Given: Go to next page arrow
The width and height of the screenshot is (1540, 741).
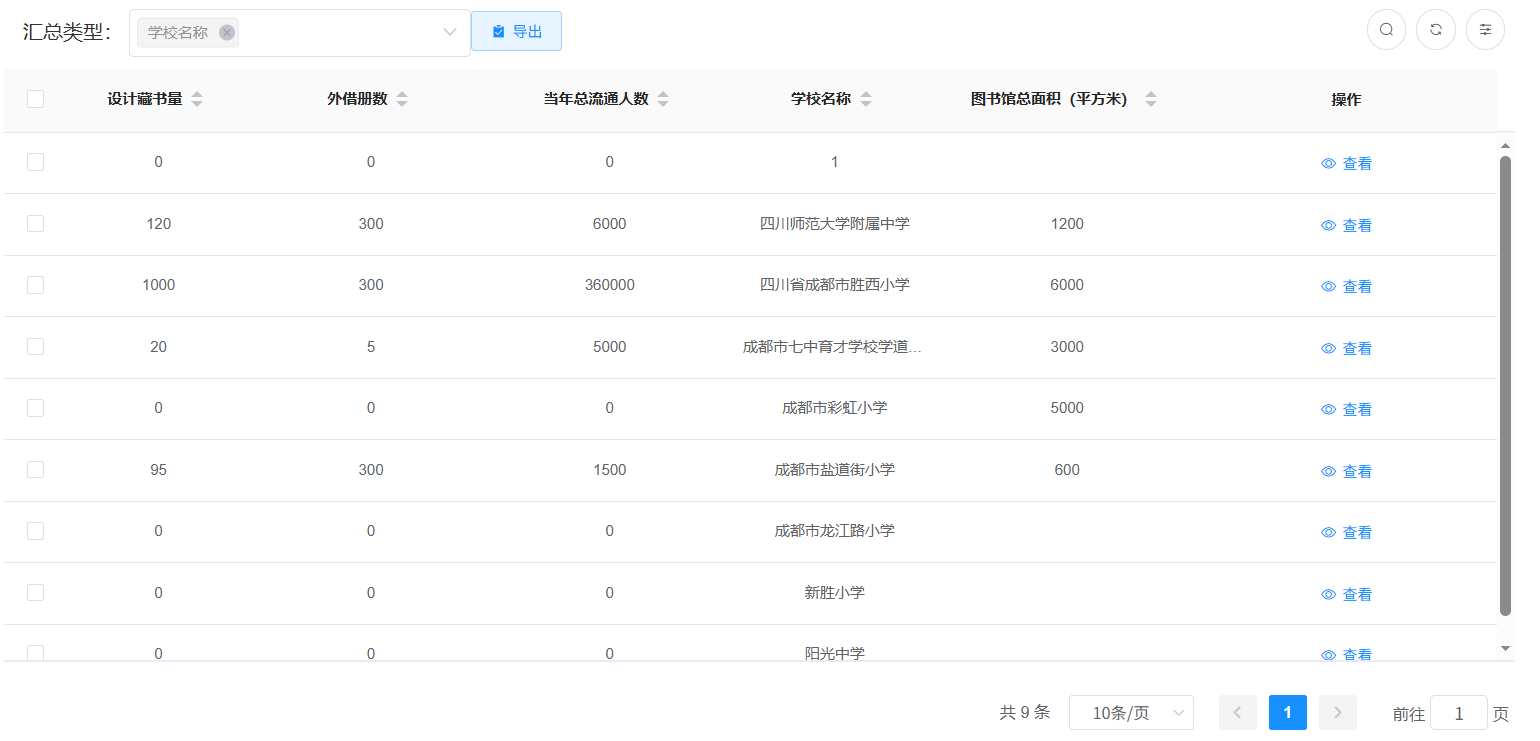Looking at the screenshot, I should (1337, 713).
